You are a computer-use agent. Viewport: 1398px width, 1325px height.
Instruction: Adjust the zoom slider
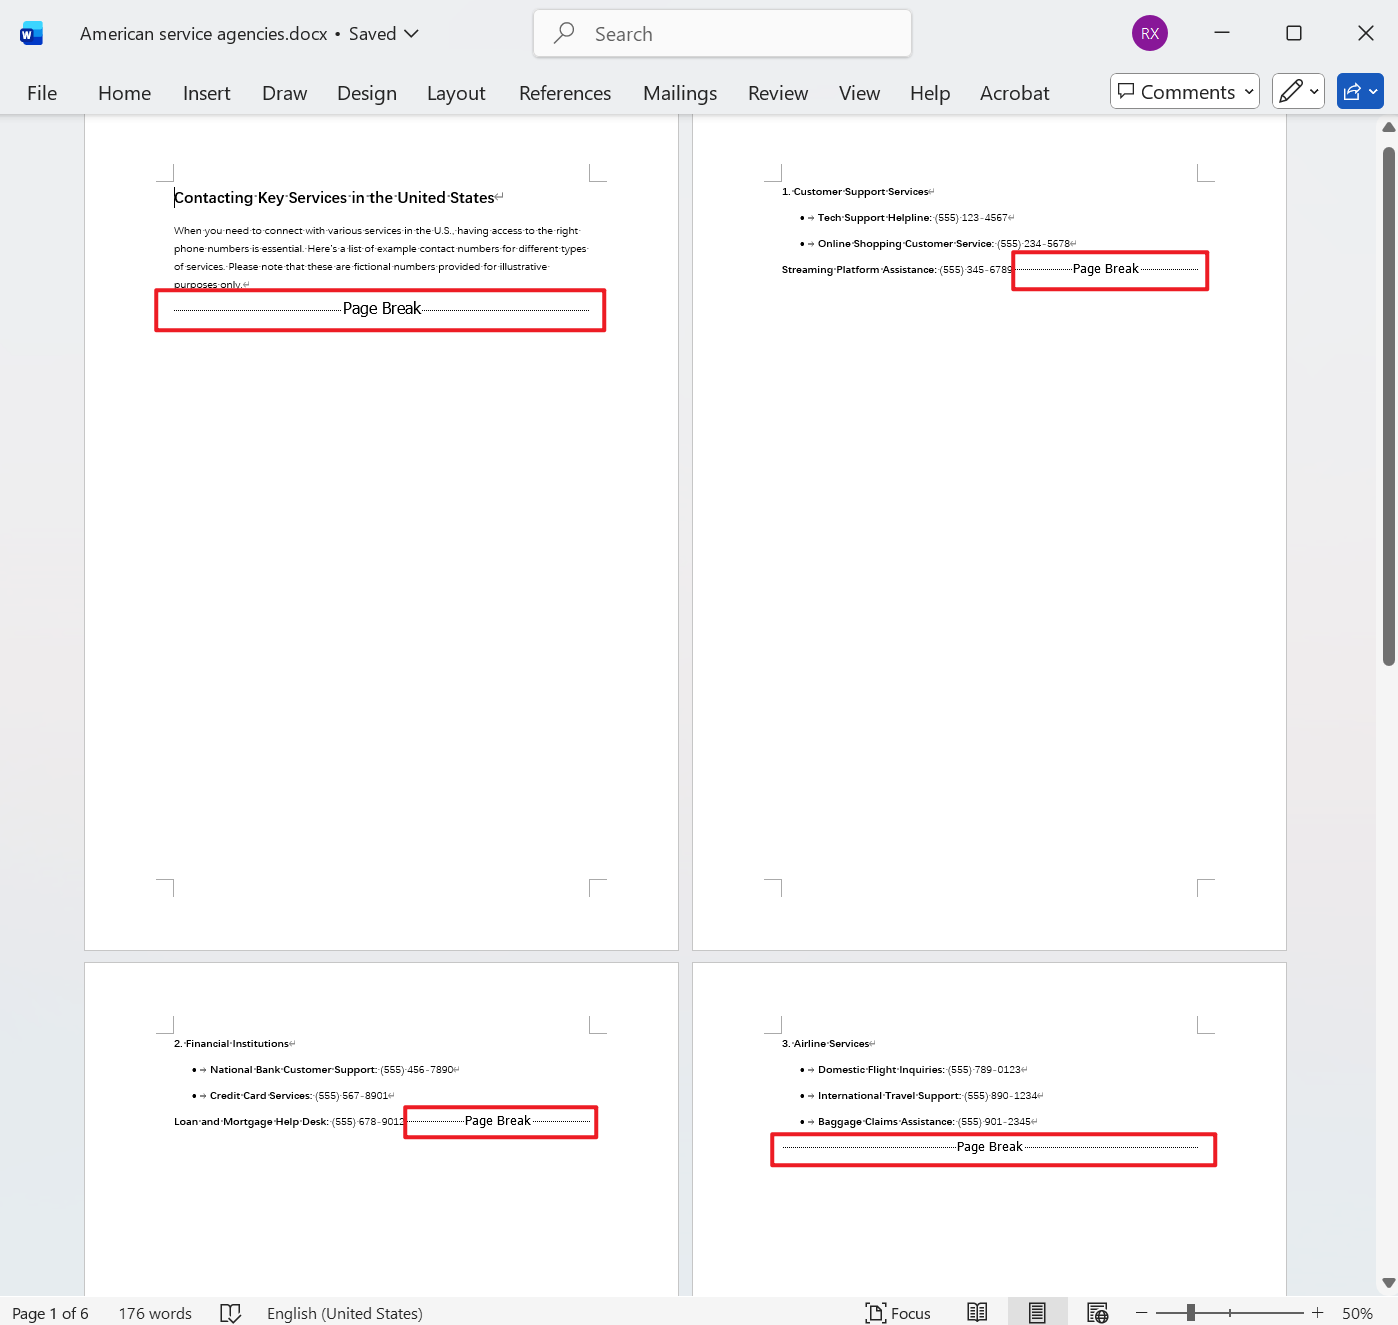[x=1190, y=1312]
